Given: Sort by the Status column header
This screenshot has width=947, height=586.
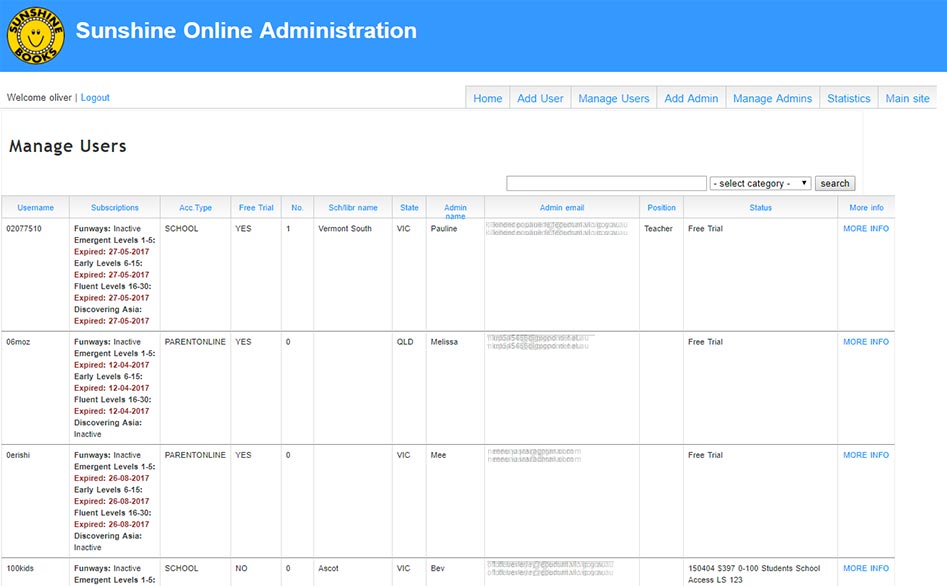Looking at the screenshot, I should pyautogui.click(x=760, y=207).
